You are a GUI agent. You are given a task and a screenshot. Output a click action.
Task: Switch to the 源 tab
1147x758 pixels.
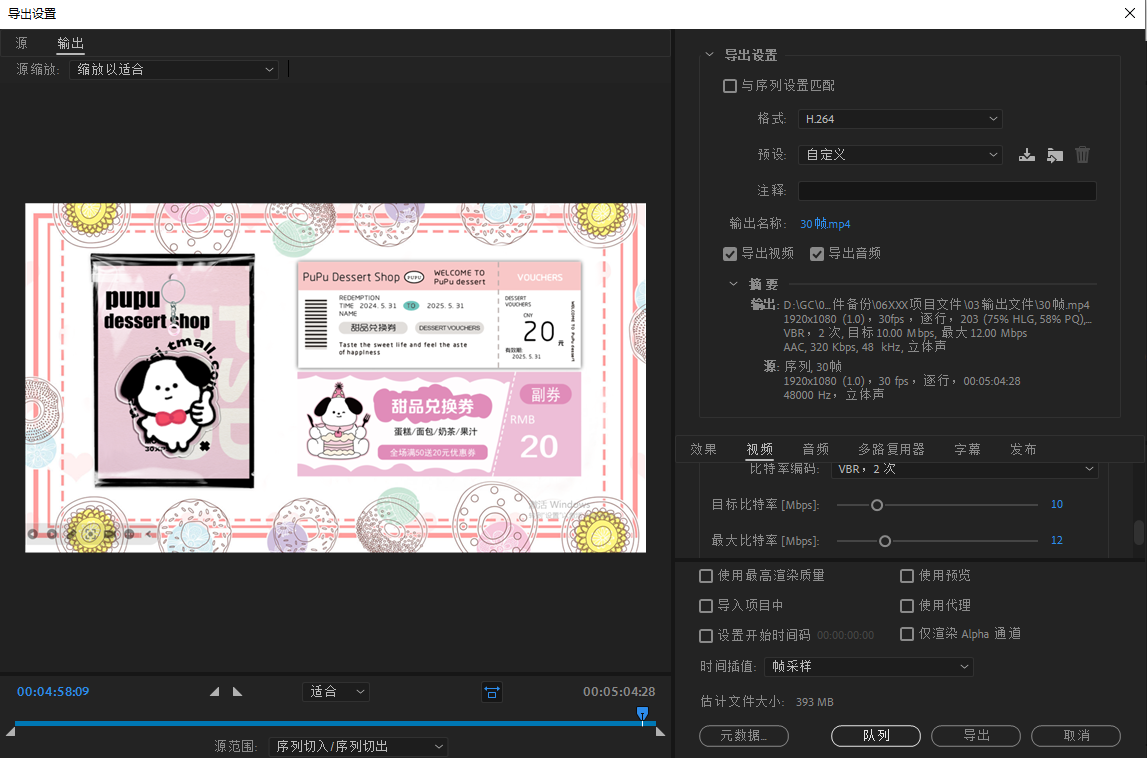[x=22, y=43]
